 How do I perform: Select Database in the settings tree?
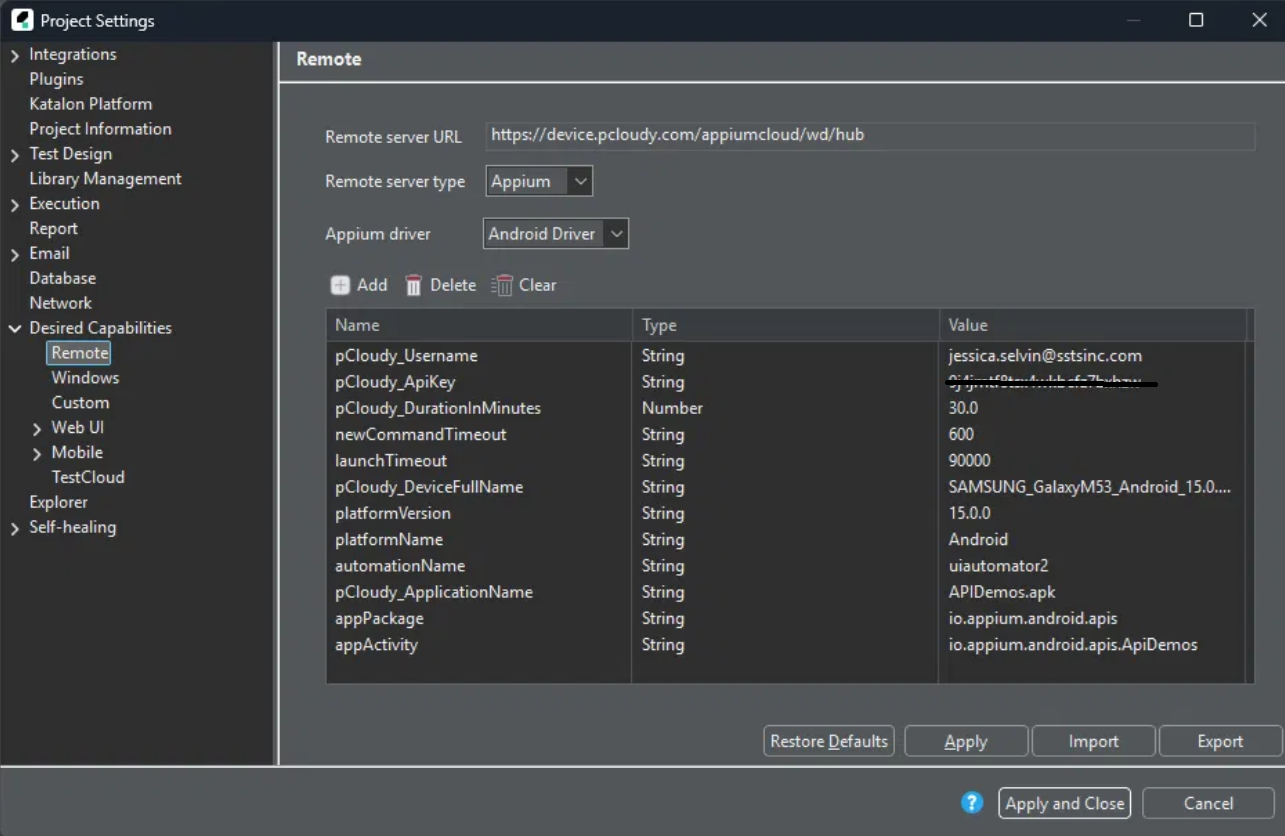(62, 278)
